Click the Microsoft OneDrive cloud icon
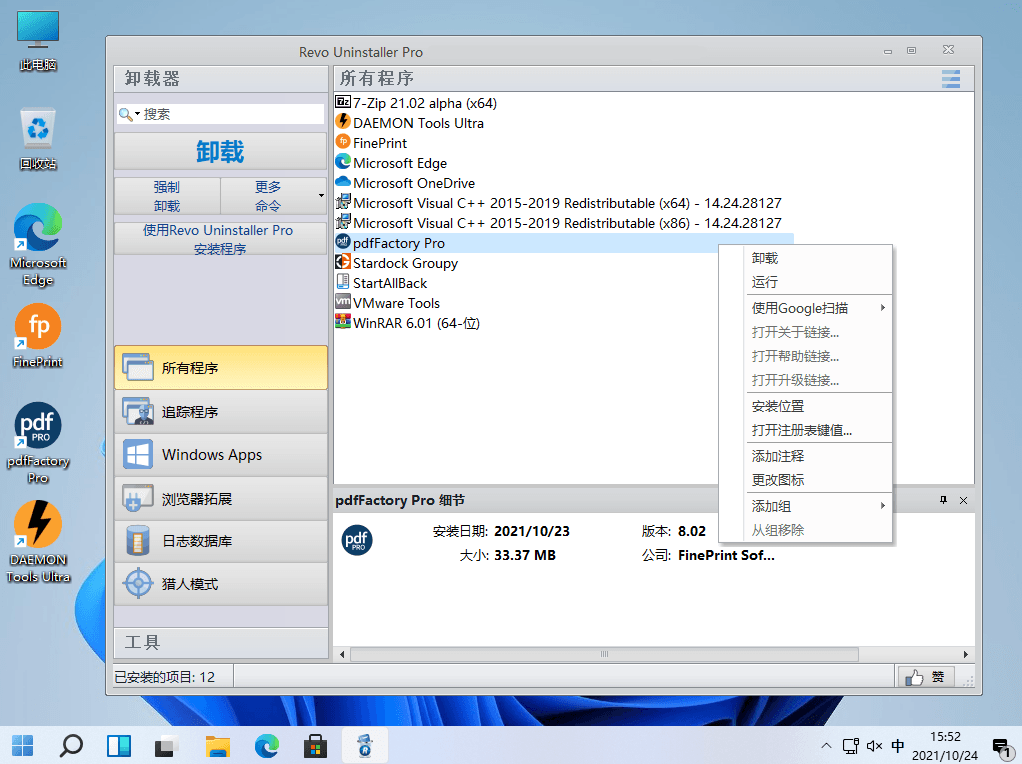This screenshot has width=1022, height=764. point(343,182)
